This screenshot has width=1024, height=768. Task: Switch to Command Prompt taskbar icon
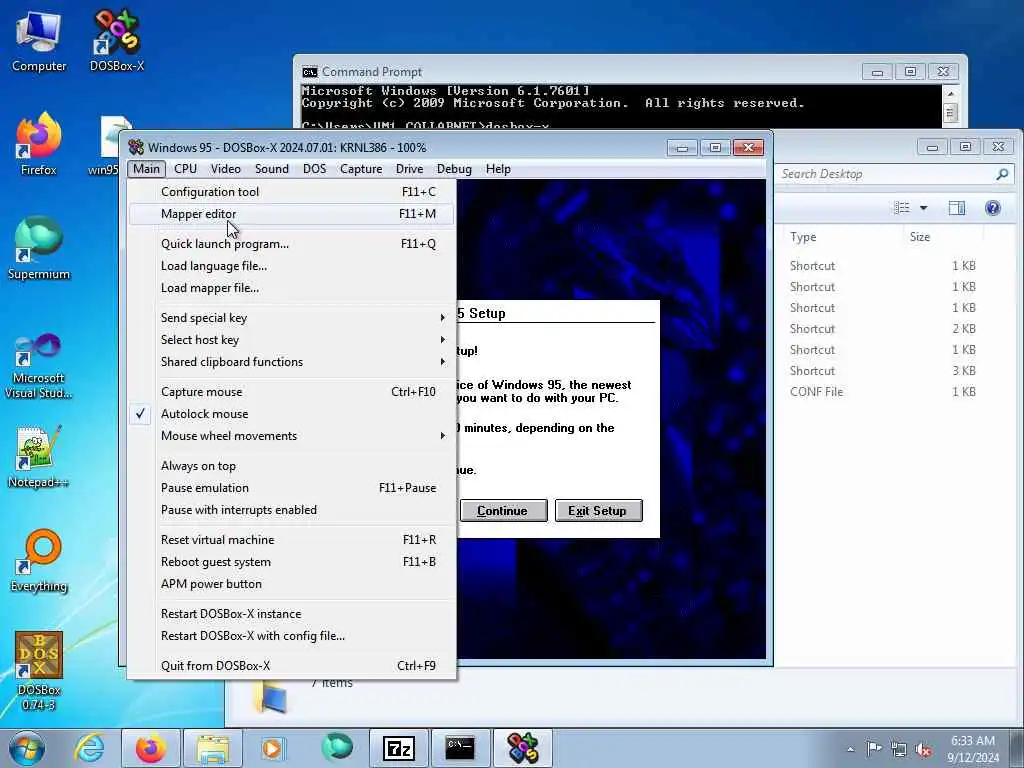point(460,748)
